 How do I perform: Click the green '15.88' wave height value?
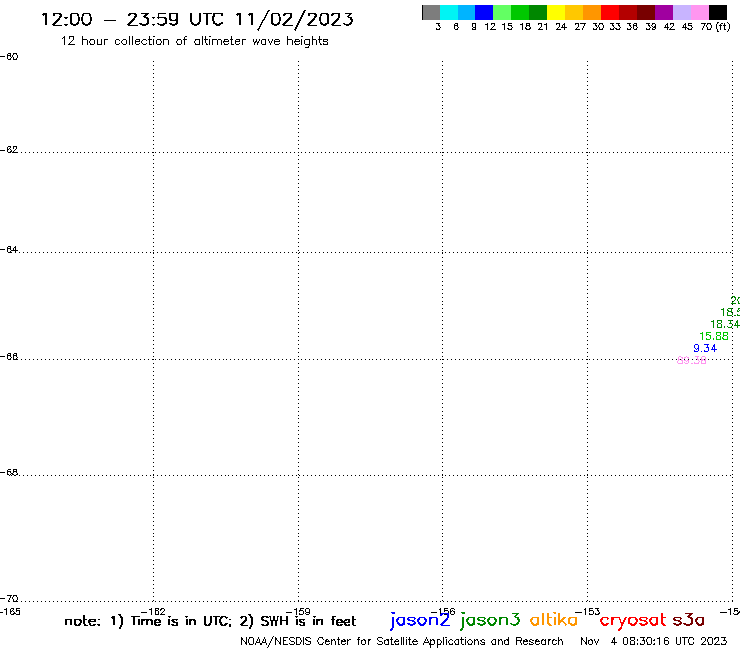714,337
